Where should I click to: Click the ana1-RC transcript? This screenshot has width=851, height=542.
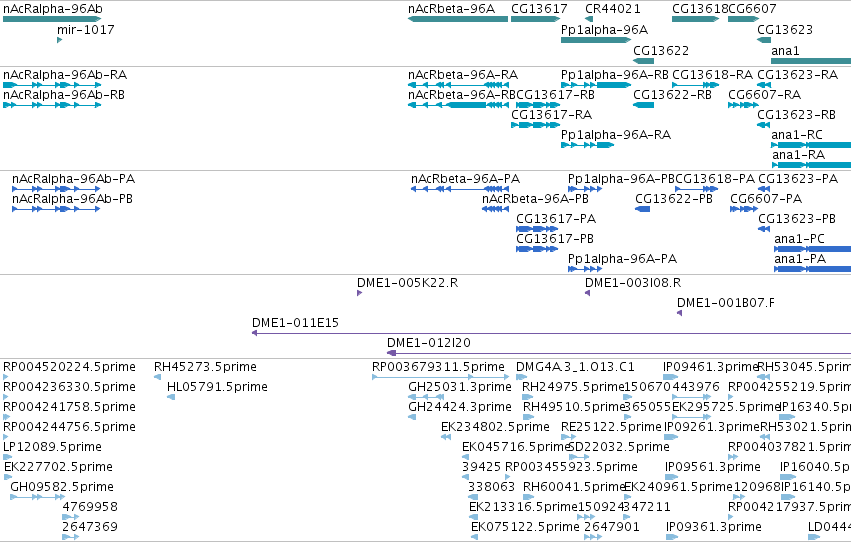point(811,145)
